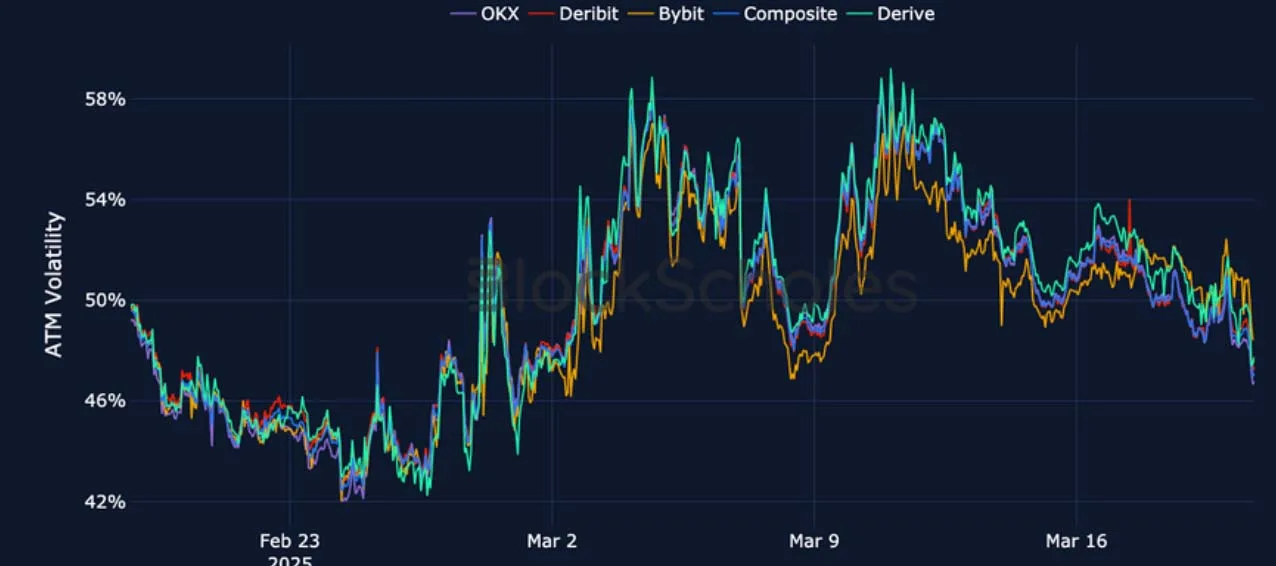The image size is (1276, 566).
Task: Click the Mar 16 date label
Action: [x=1076, y=541]
